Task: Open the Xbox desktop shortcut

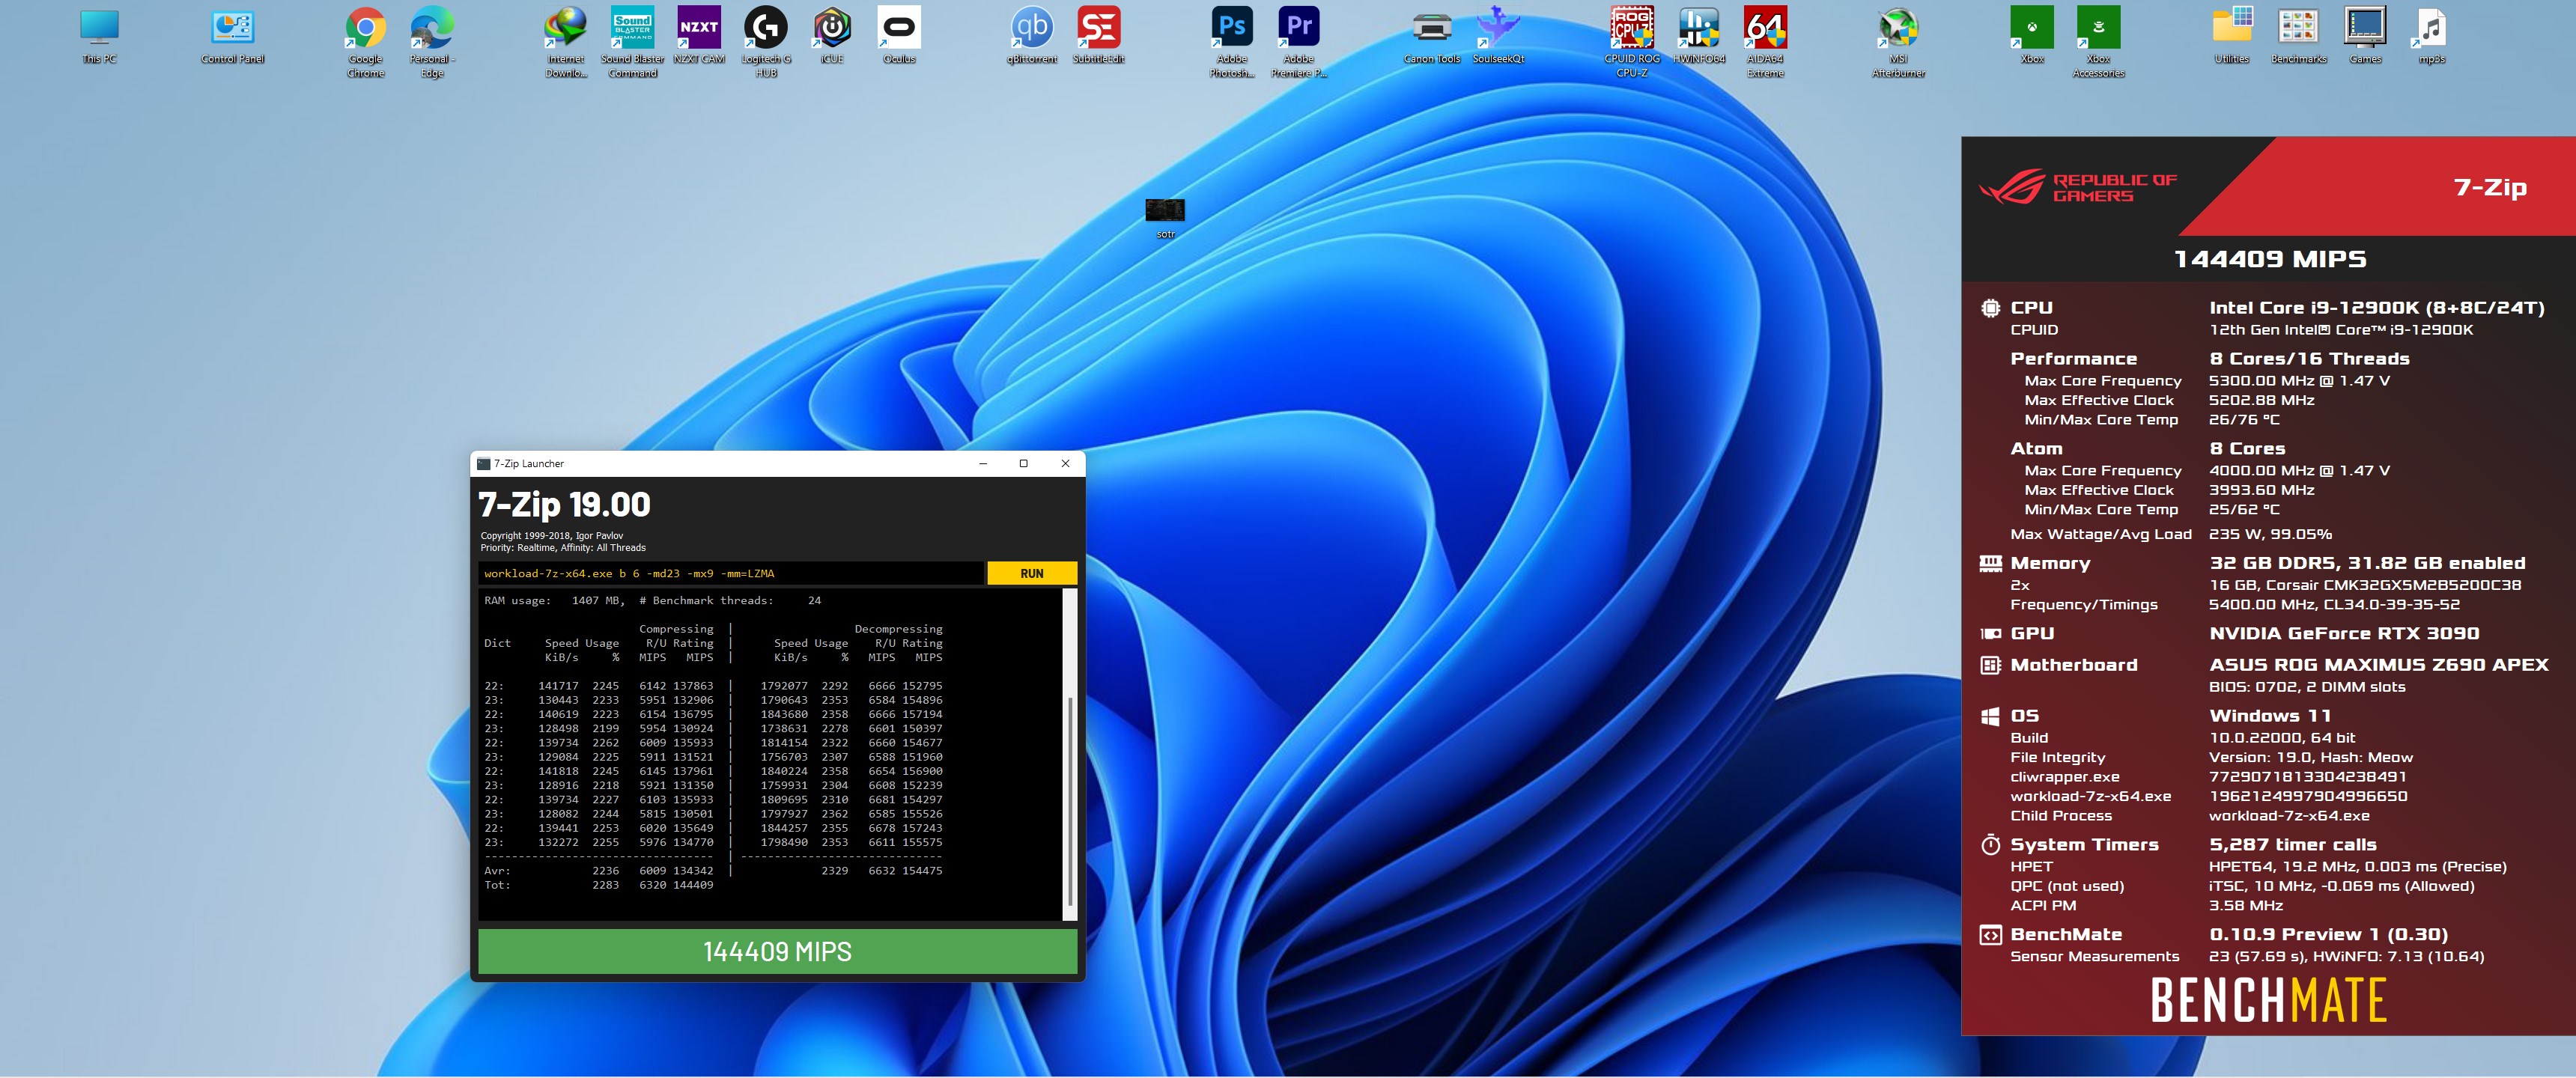Action: (2032, 36)
